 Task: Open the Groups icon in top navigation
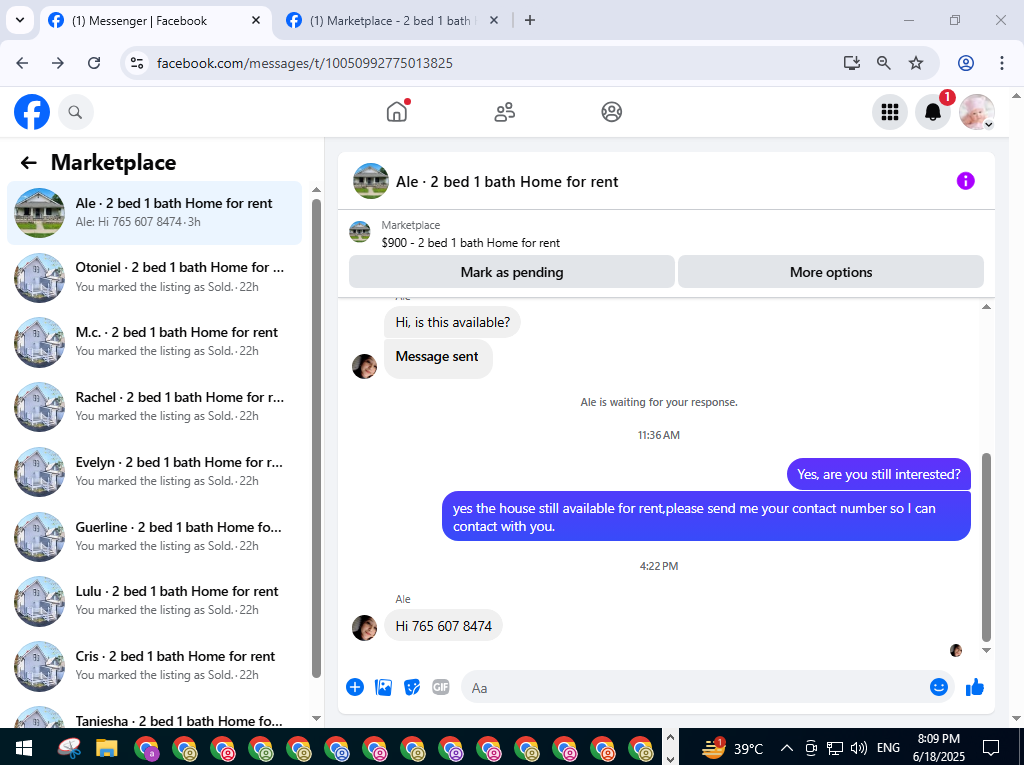pos(611,112)
